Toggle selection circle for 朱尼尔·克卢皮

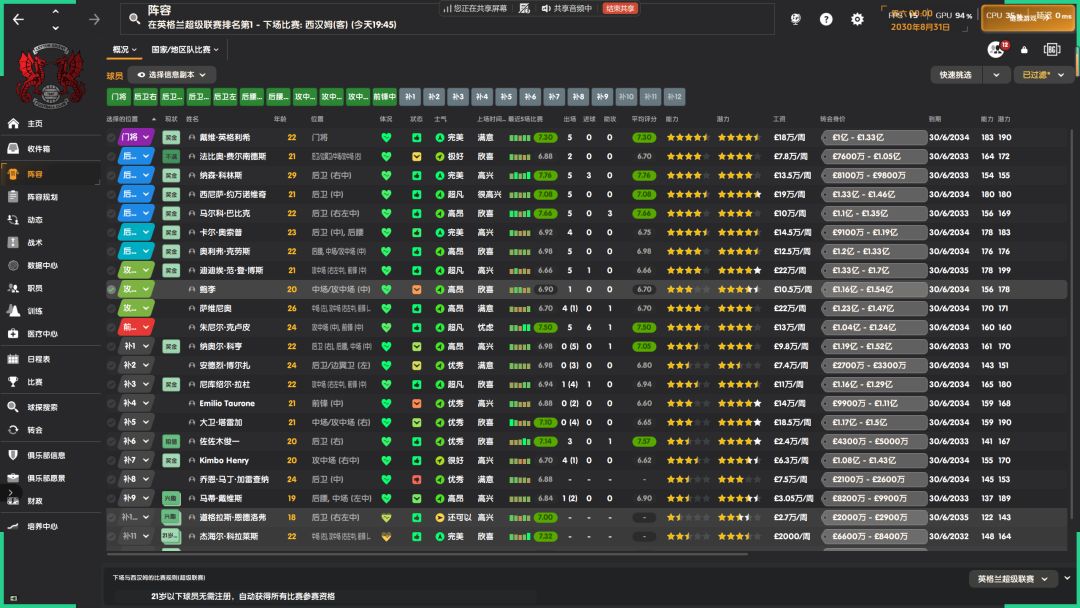tap(112, 327)
